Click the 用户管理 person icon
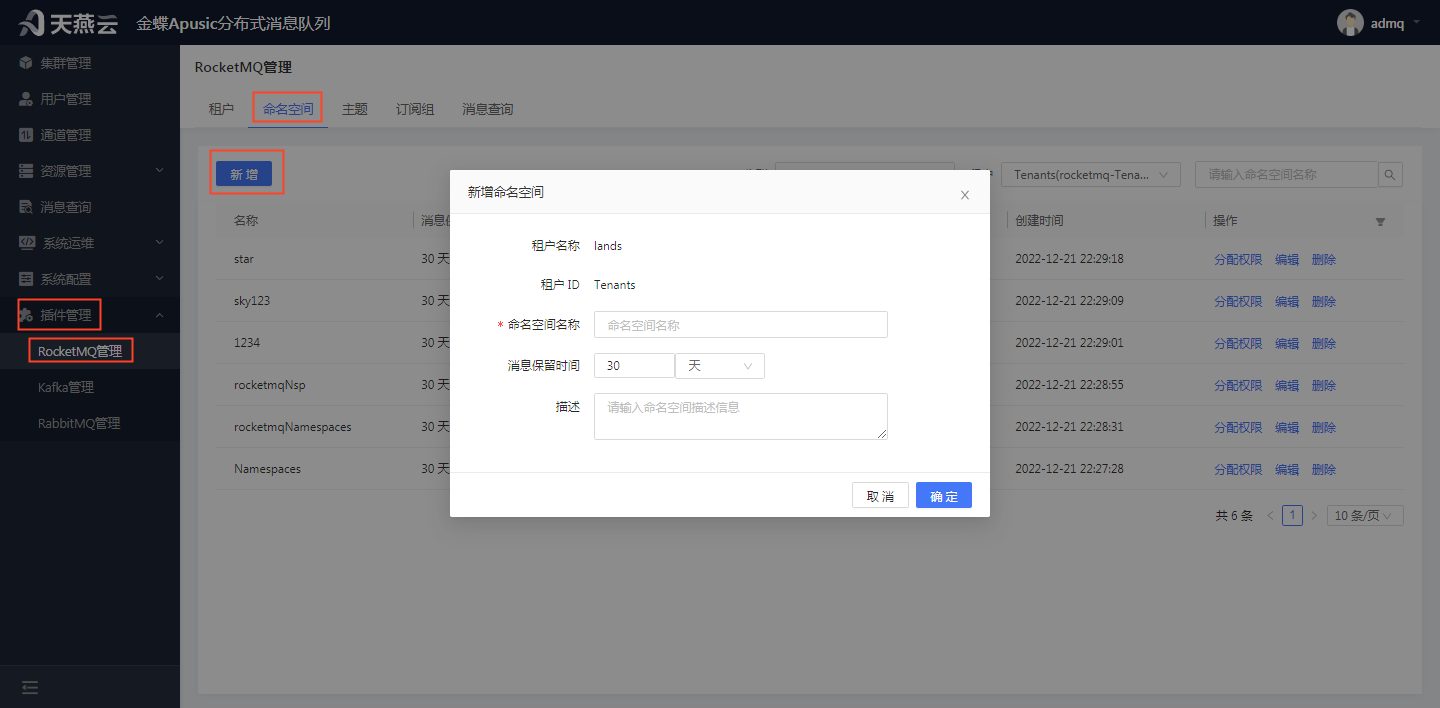This screenshot has height=708, width=1440. click(26, 99)
